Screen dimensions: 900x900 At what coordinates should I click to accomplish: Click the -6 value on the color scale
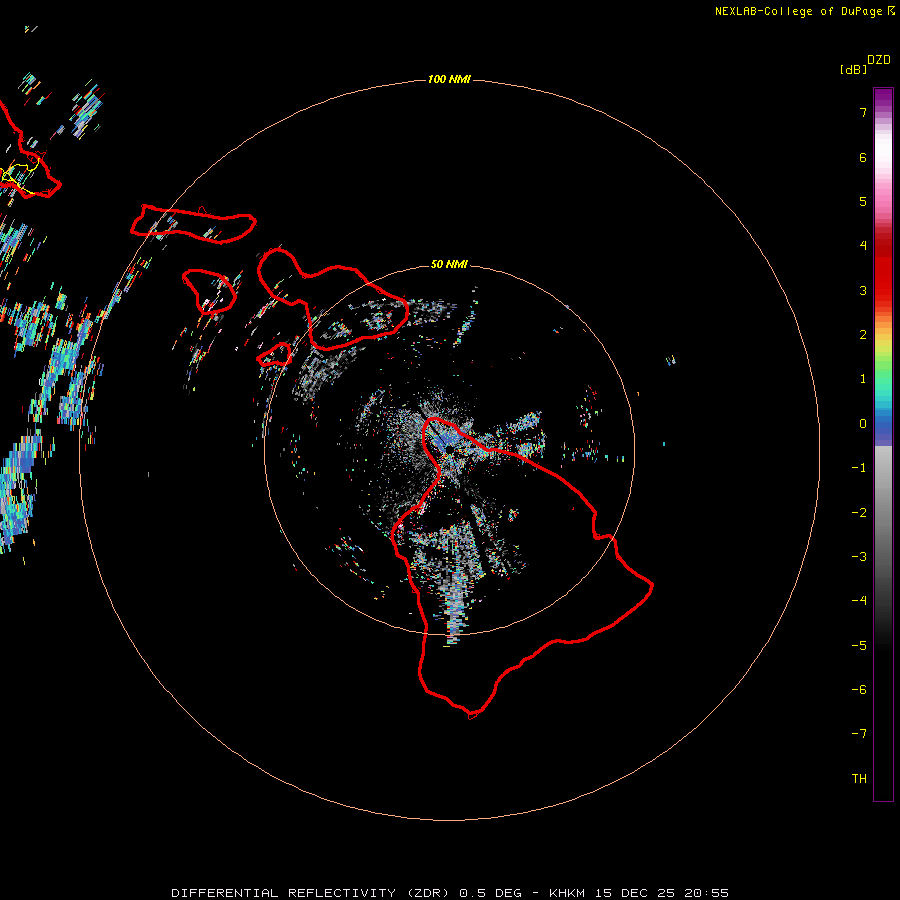(859, 690)
